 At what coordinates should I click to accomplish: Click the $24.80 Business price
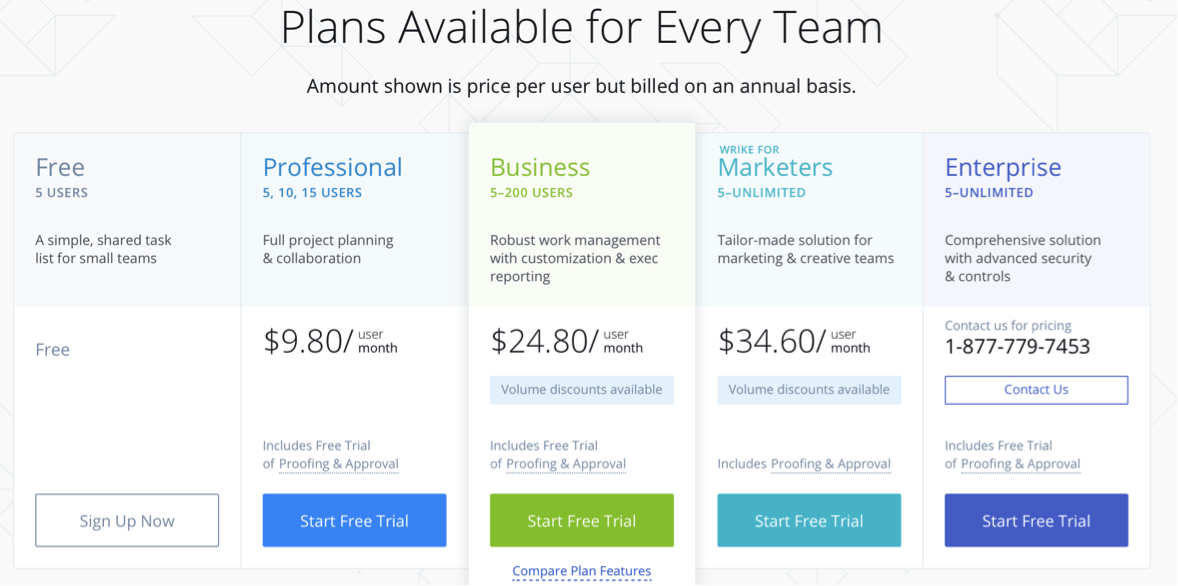539,341
